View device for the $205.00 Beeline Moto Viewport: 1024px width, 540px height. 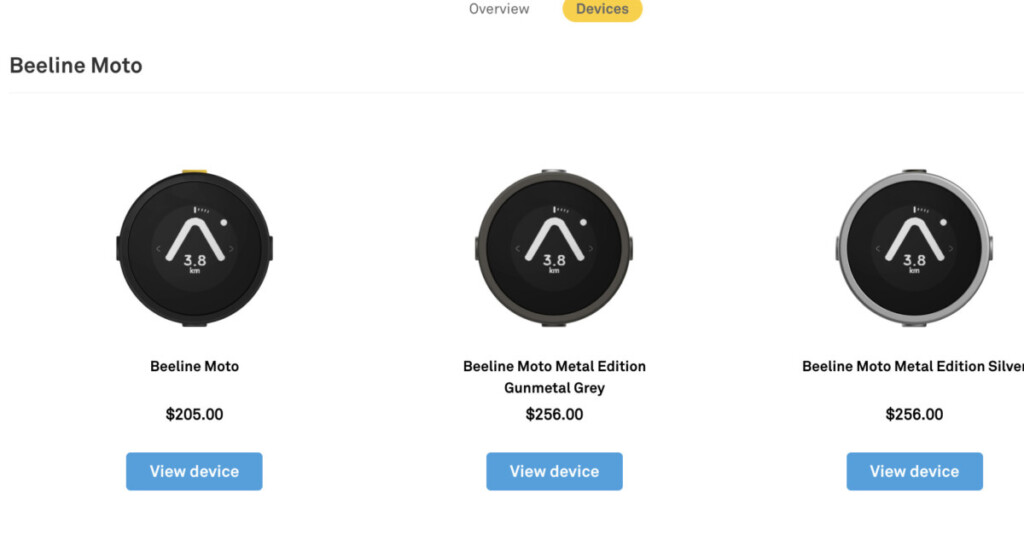click(x=194, y=471)
